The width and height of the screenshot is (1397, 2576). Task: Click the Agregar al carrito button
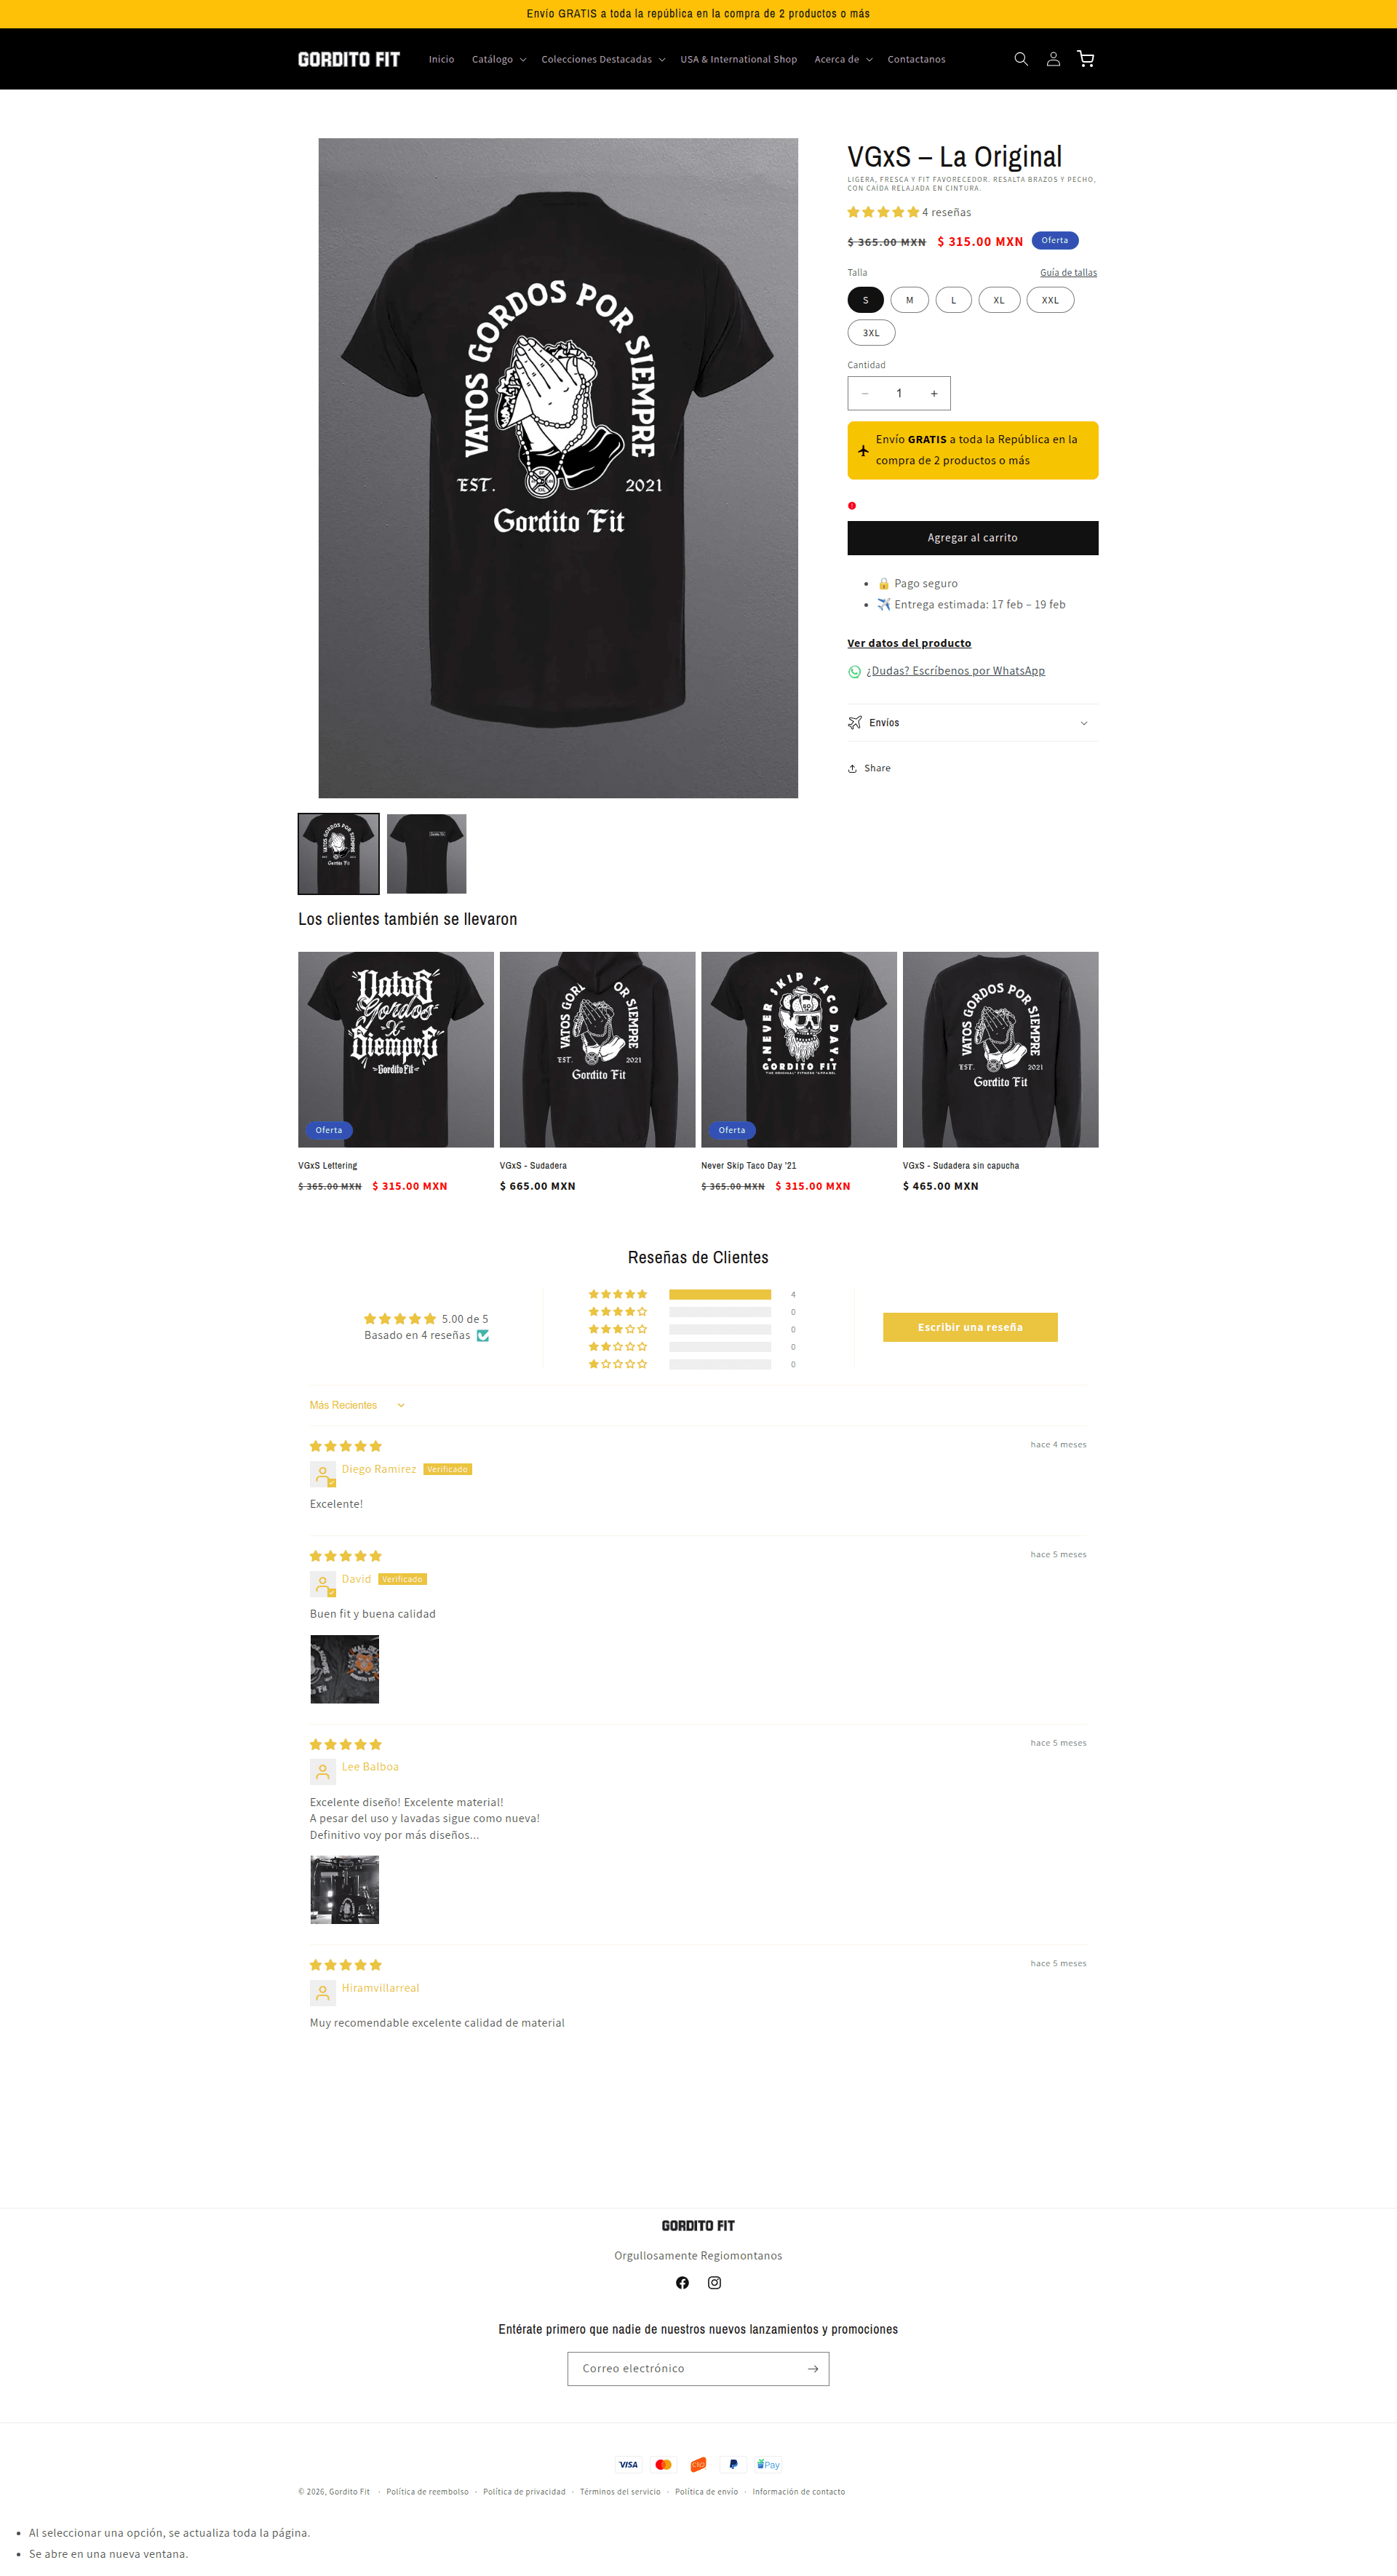point(972,538)
